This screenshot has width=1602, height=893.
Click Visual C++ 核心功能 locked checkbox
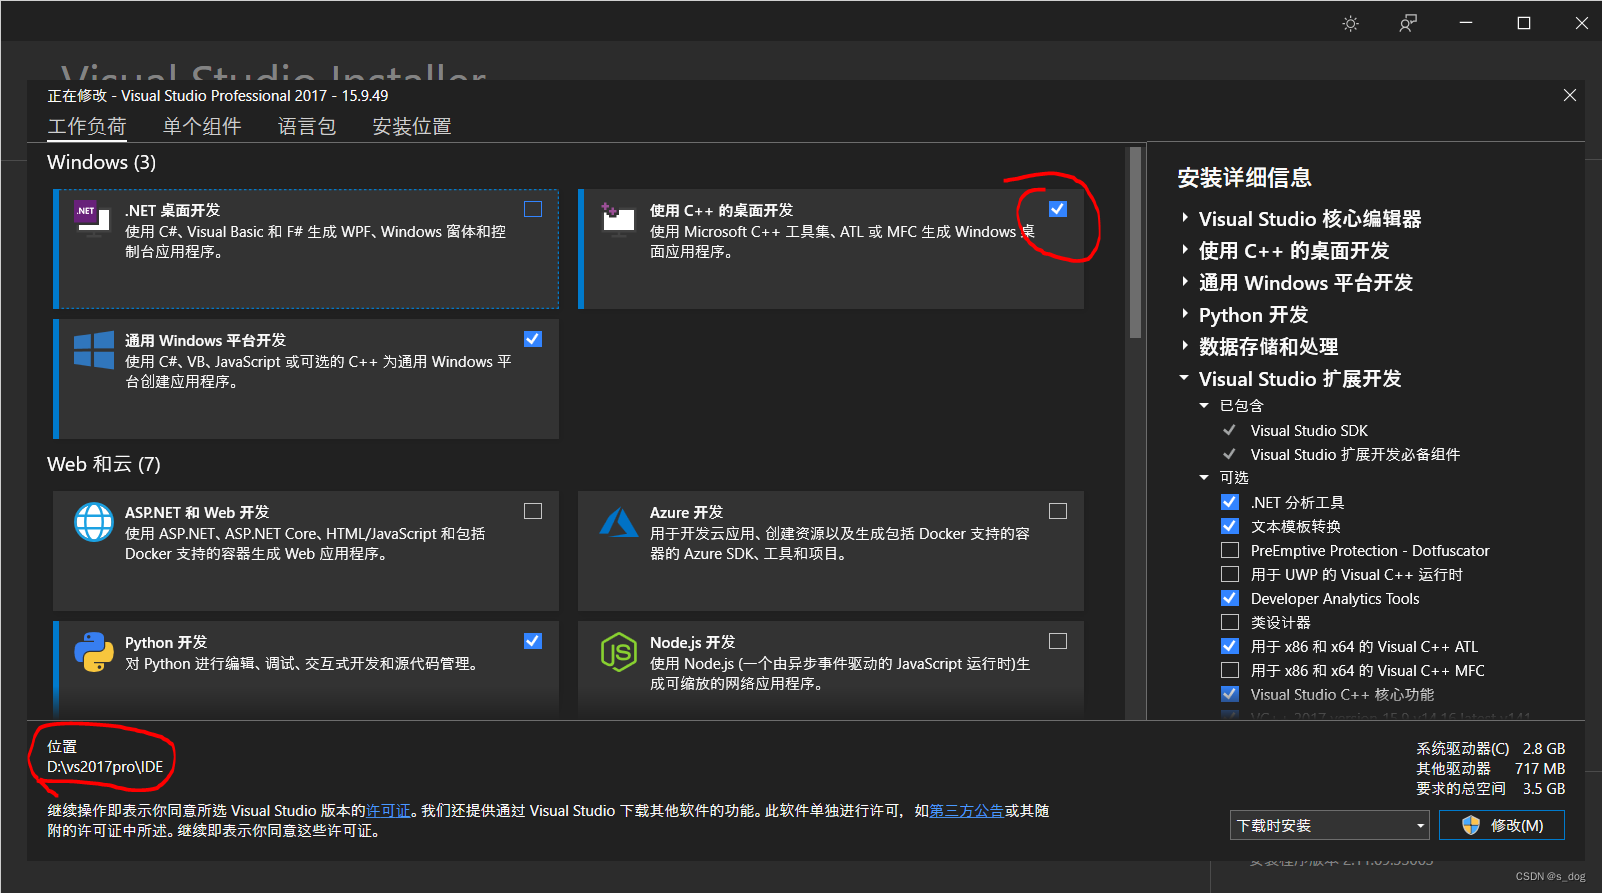tap(1230, 694)
